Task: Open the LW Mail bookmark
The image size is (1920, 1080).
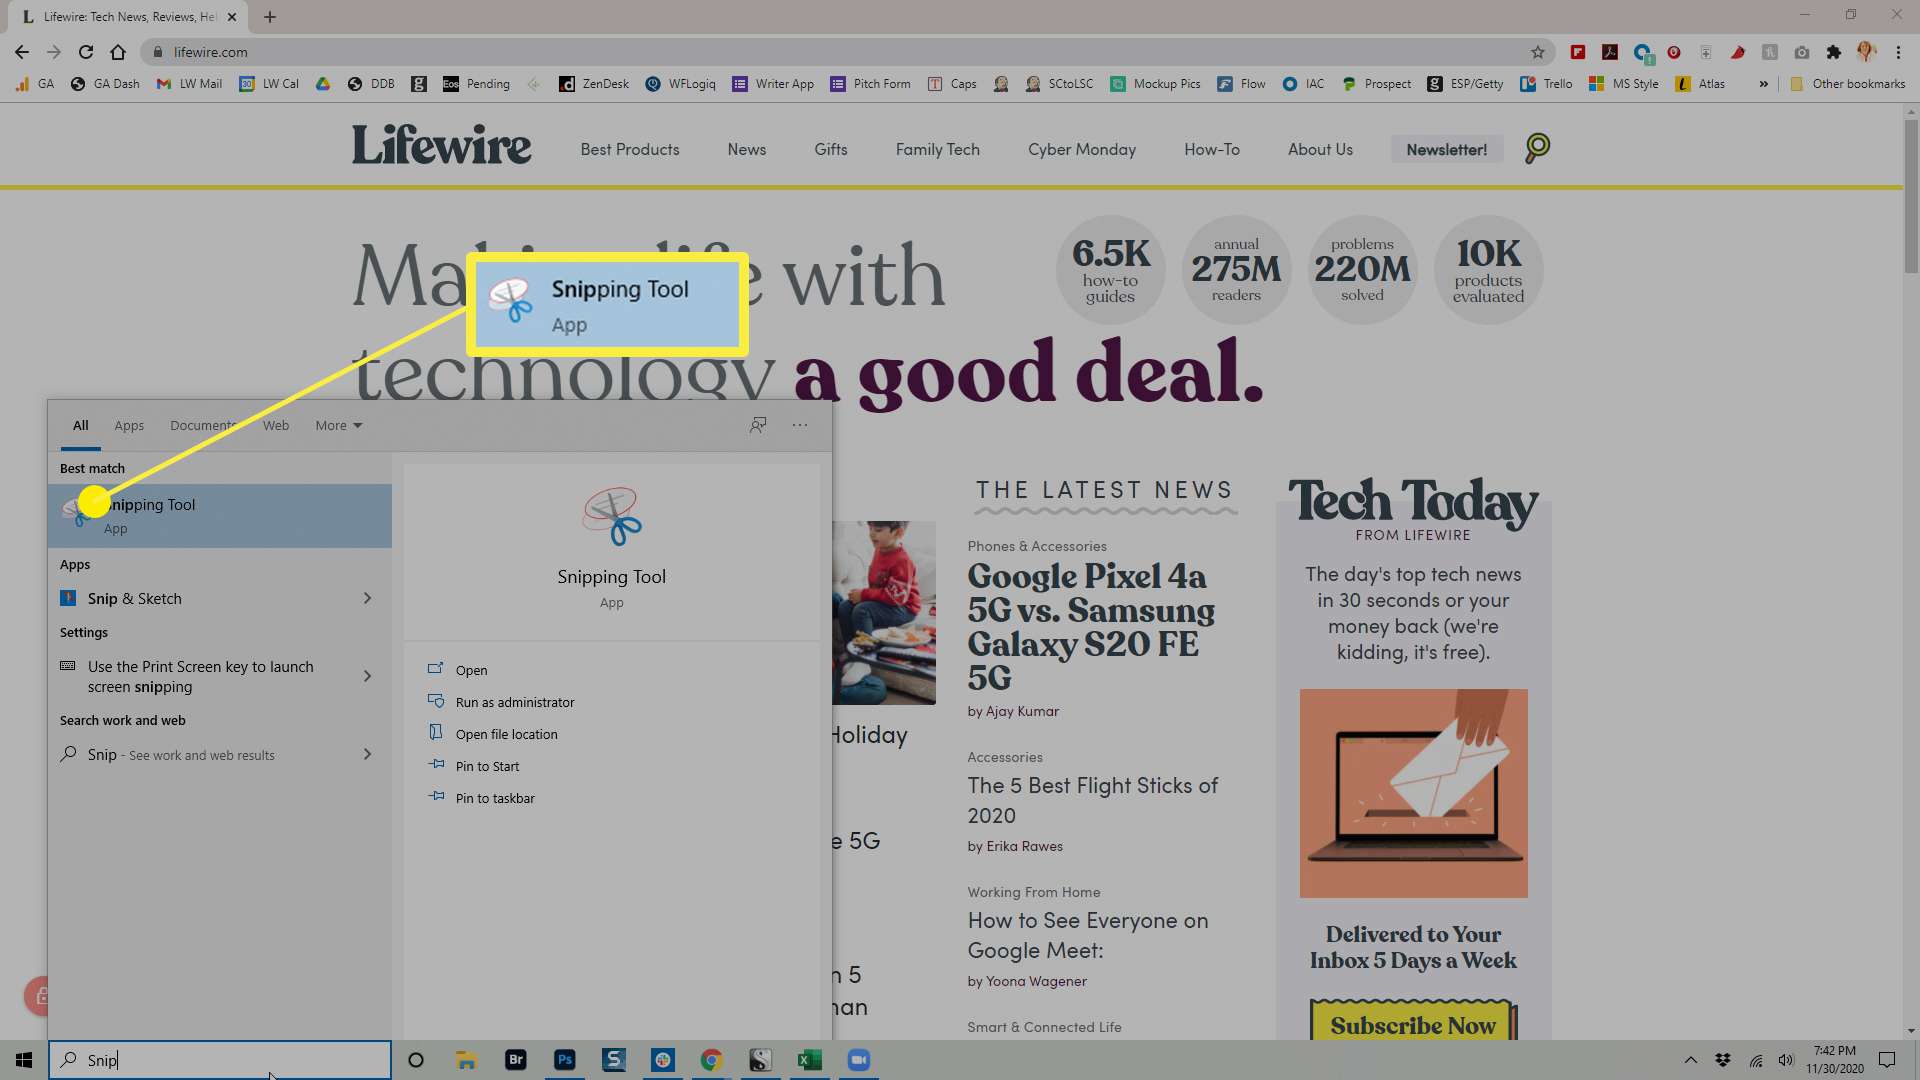Action: point(189,84)
